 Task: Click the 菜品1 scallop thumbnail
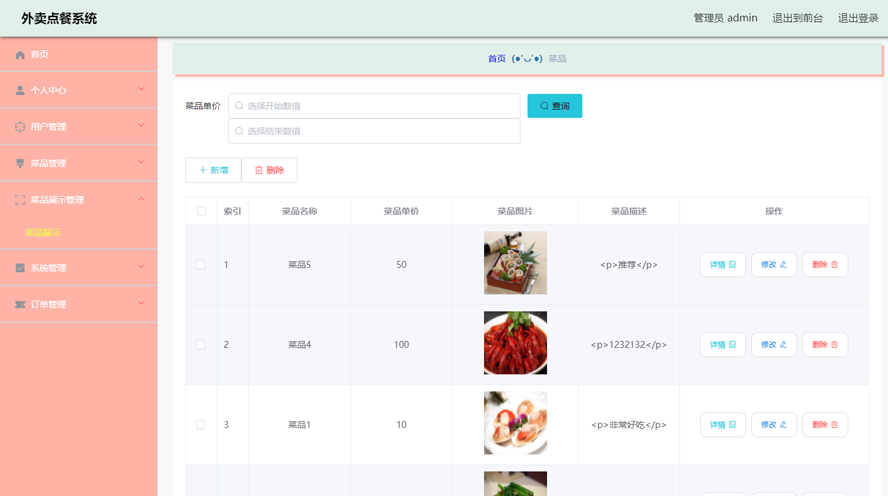(515, 423)
